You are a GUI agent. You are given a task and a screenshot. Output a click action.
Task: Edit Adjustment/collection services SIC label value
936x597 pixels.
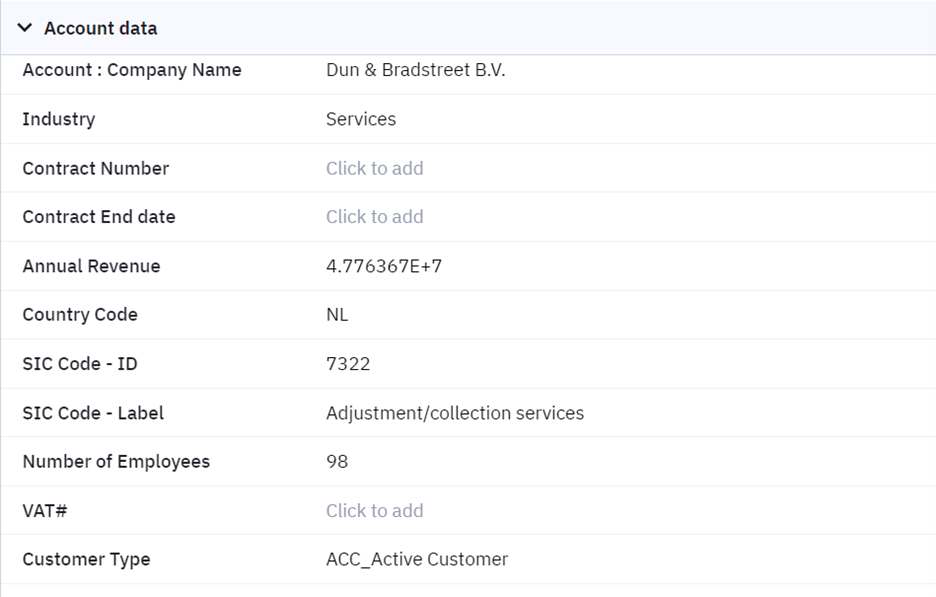(455, 413)
